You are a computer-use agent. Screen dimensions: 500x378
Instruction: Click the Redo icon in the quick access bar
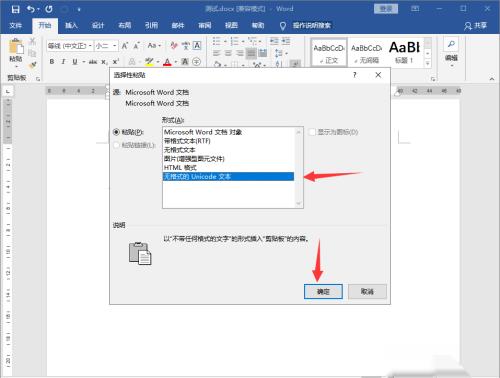(49, 9)
